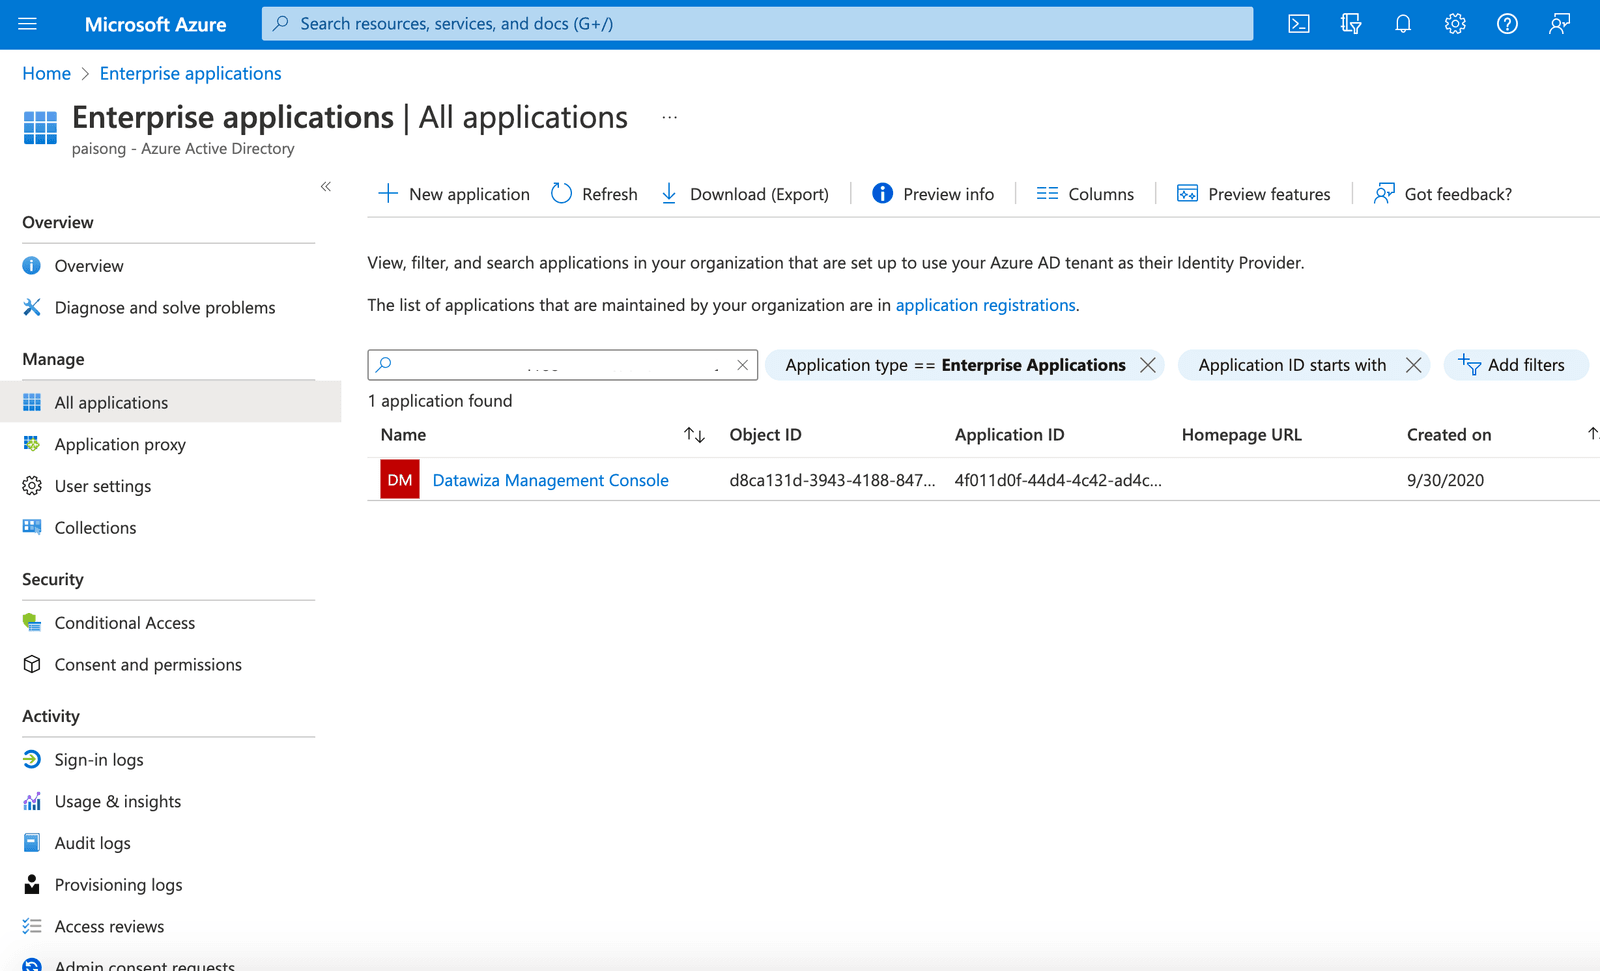The width and height of the screenshot is (1600, 971).
Task: Click the Microsoft Azure logo text
Action: pyautogui.click(x=155, y=24)
